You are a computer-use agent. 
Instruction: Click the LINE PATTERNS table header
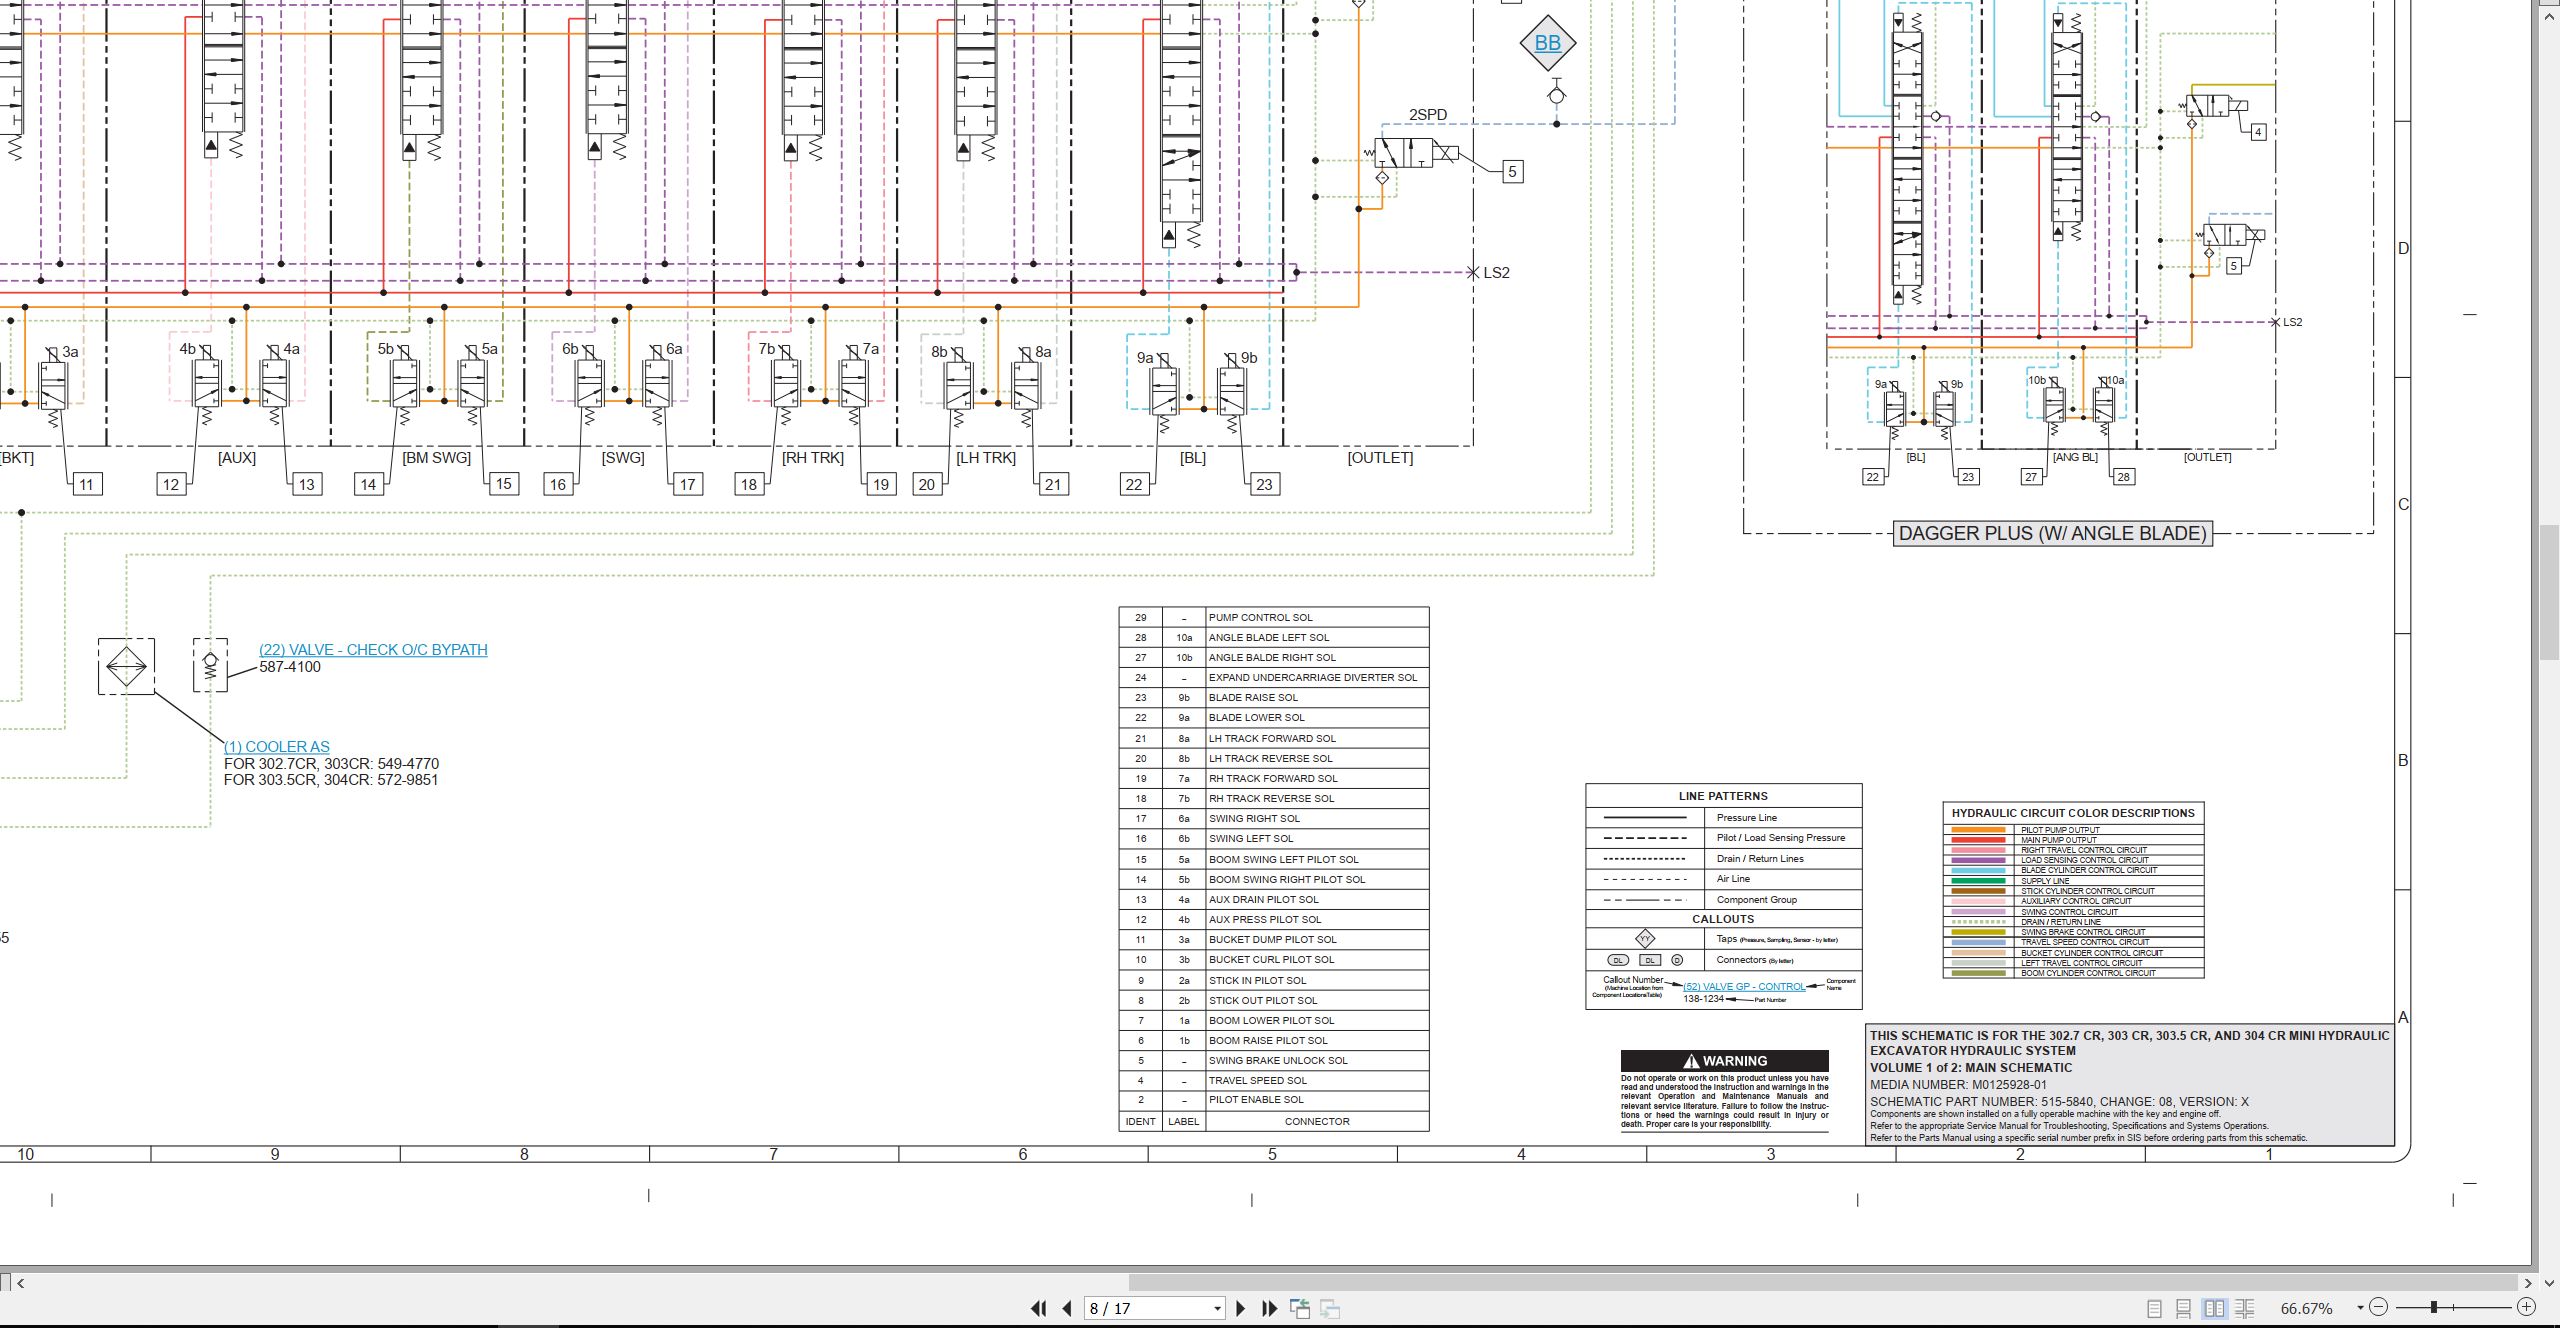[x=1723, y=796]
